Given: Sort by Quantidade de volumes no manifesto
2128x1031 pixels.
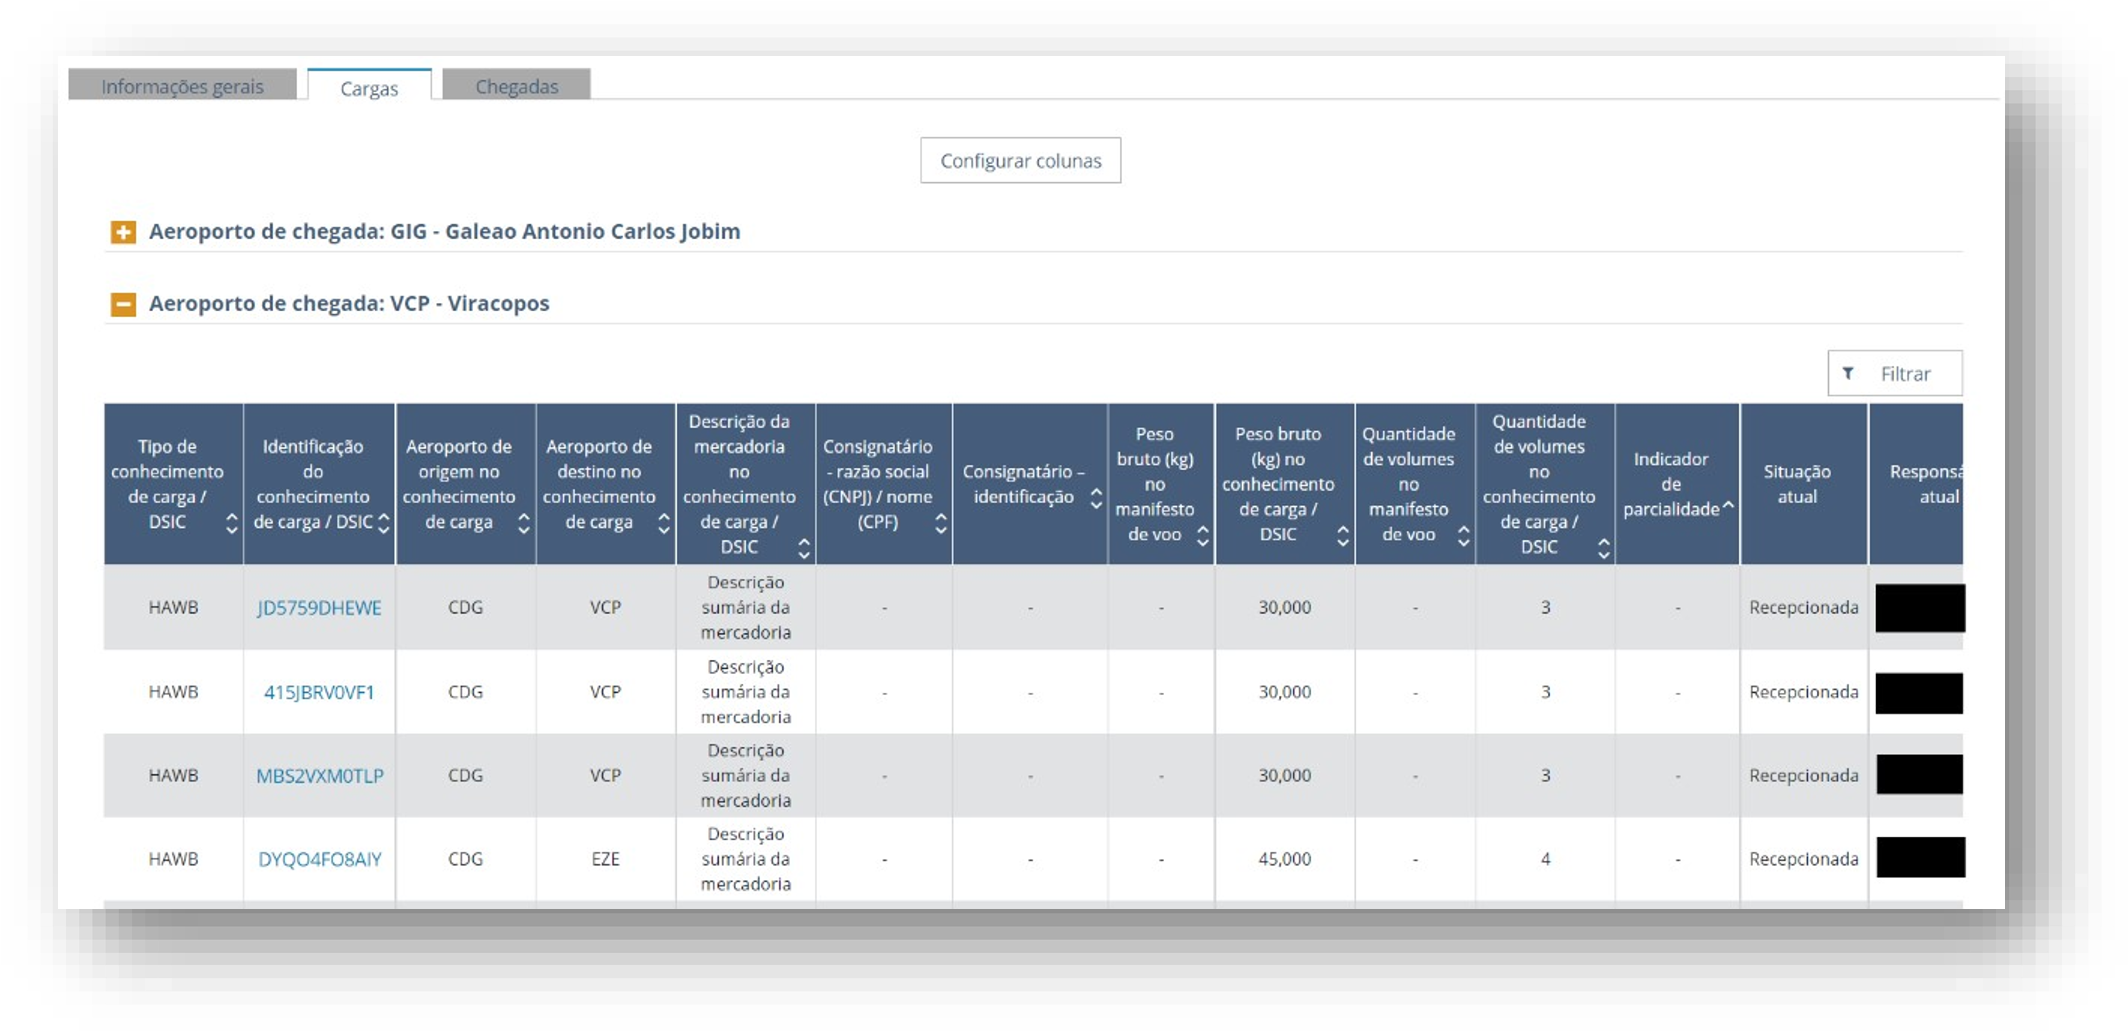Looking at the screenshot, I should click(1463, 536).
